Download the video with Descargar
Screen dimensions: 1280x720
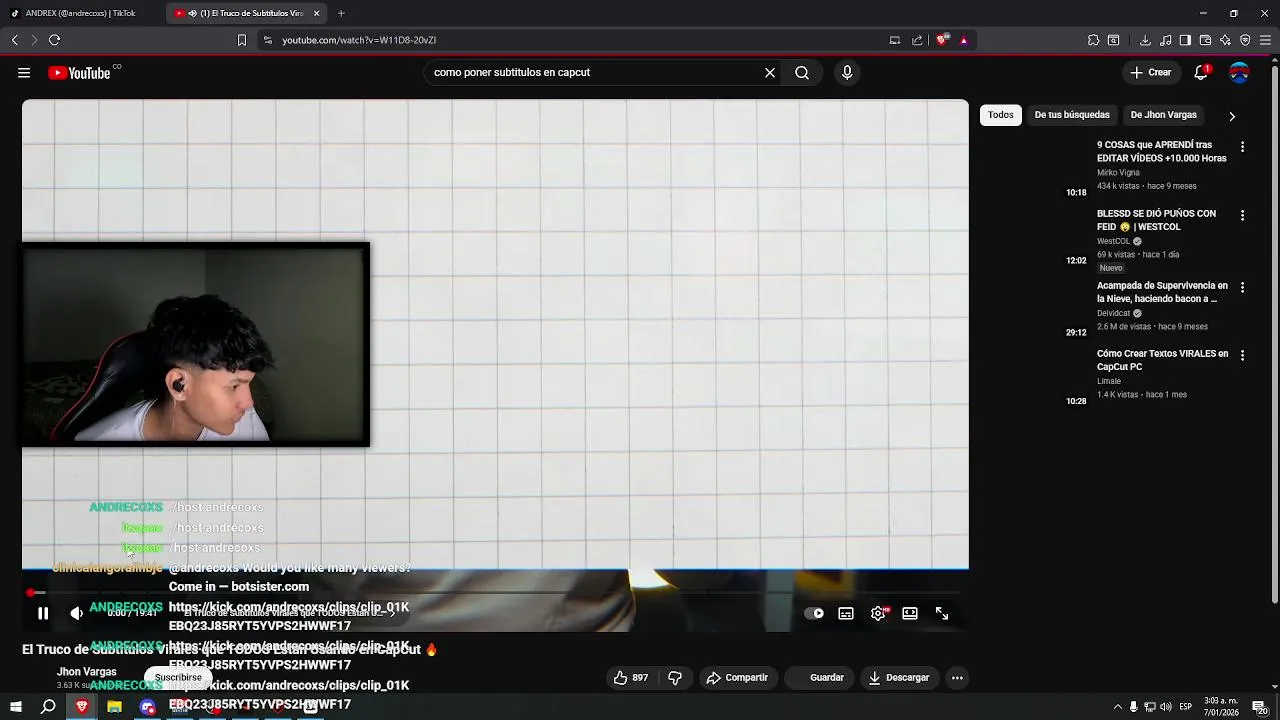tap(899, 678)
